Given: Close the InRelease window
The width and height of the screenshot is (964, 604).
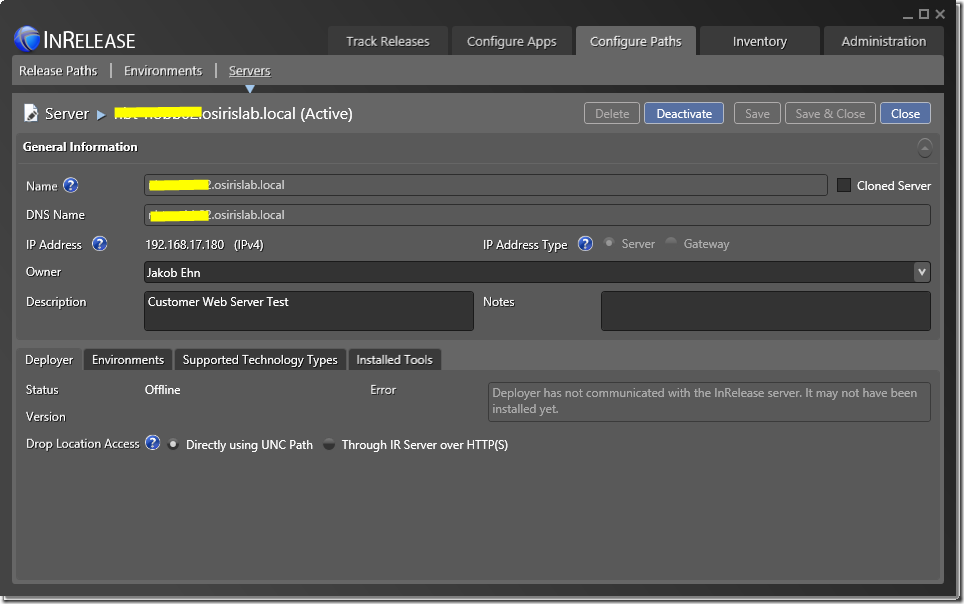Looking at the screenshot, I should pos(940,14).
